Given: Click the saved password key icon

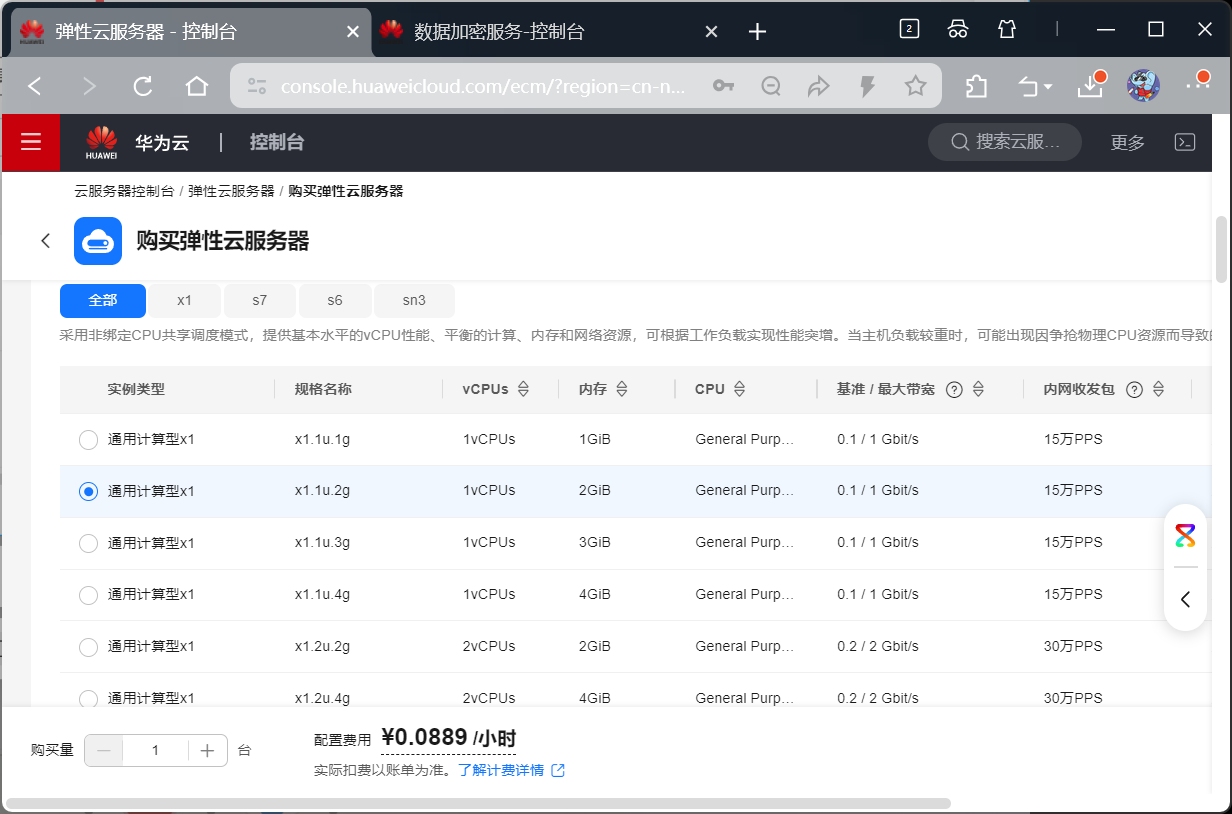Looking at the screenshot, I should pos(723,86).
